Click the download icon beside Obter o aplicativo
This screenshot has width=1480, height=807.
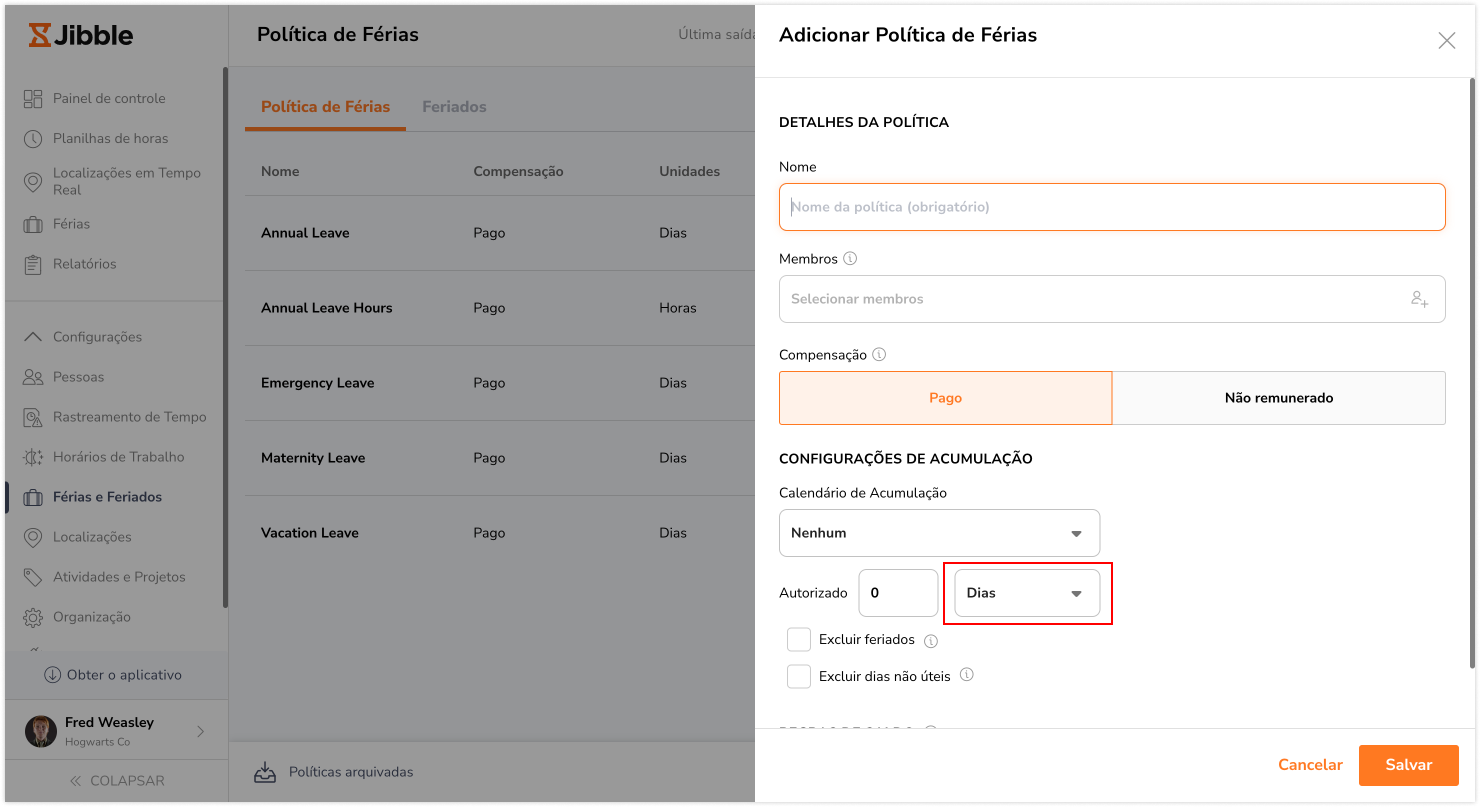[x=53, y=675]
